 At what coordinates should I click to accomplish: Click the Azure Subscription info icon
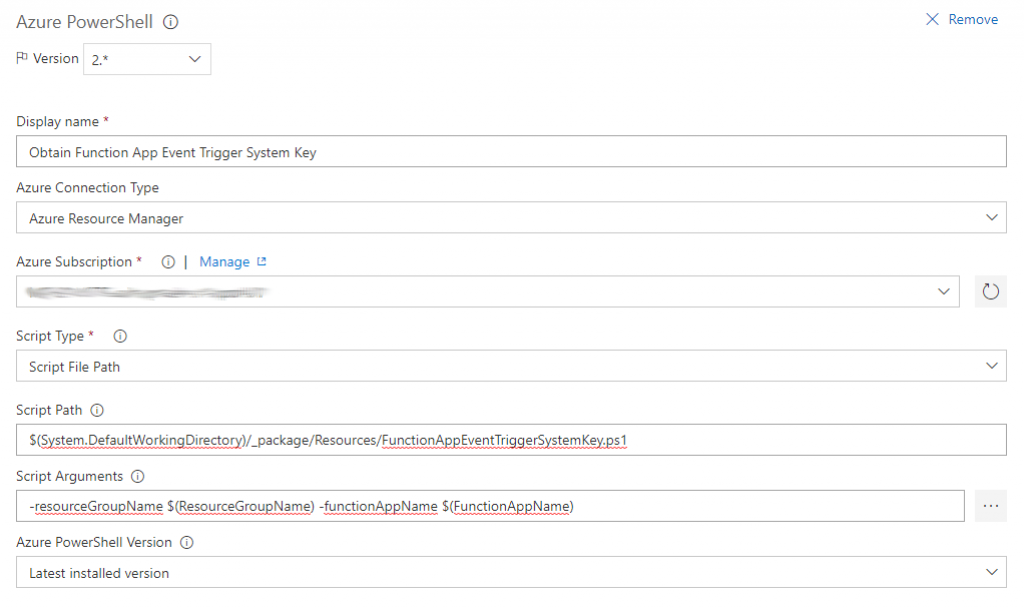[168, 262]
